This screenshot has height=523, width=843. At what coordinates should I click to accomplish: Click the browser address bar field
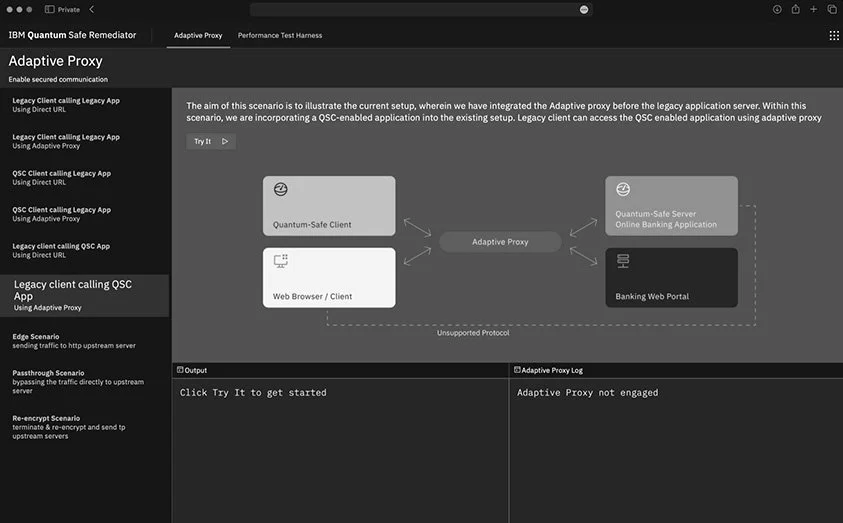(421, 10)
